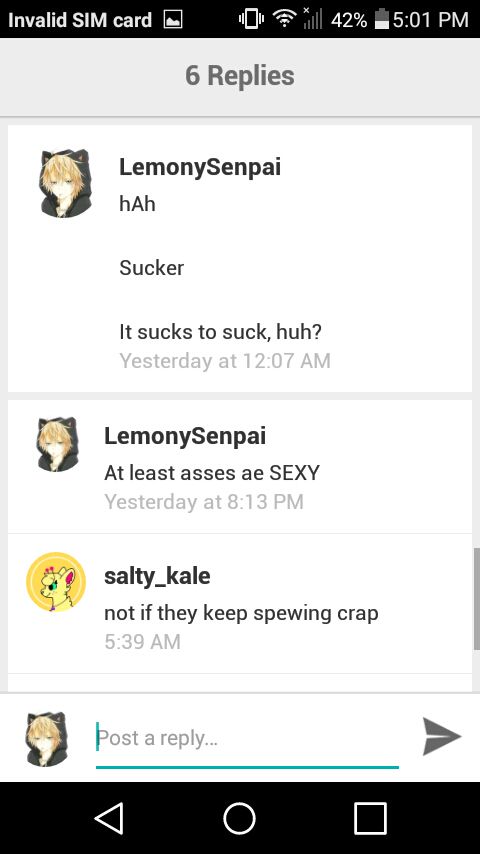Select the 'It sucks to suck, huh?' comment

coord(221,332)
